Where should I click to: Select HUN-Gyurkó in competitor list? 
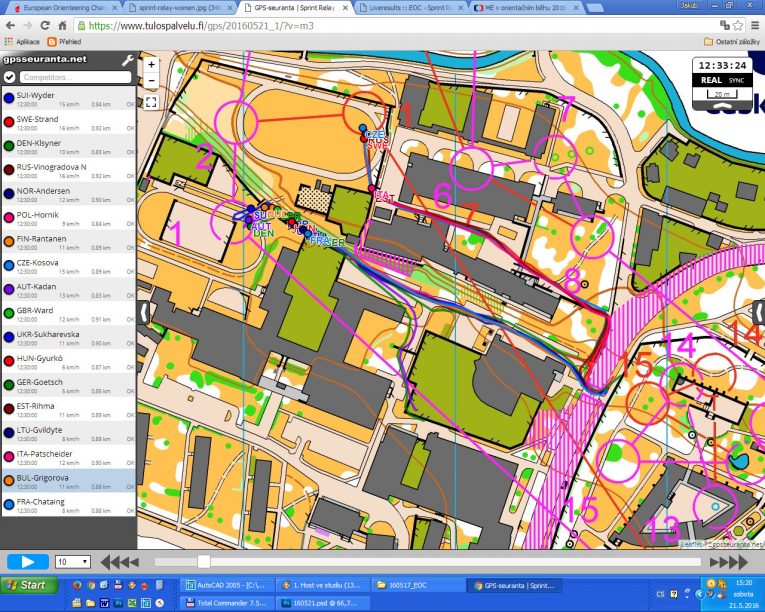pos(69,362)
